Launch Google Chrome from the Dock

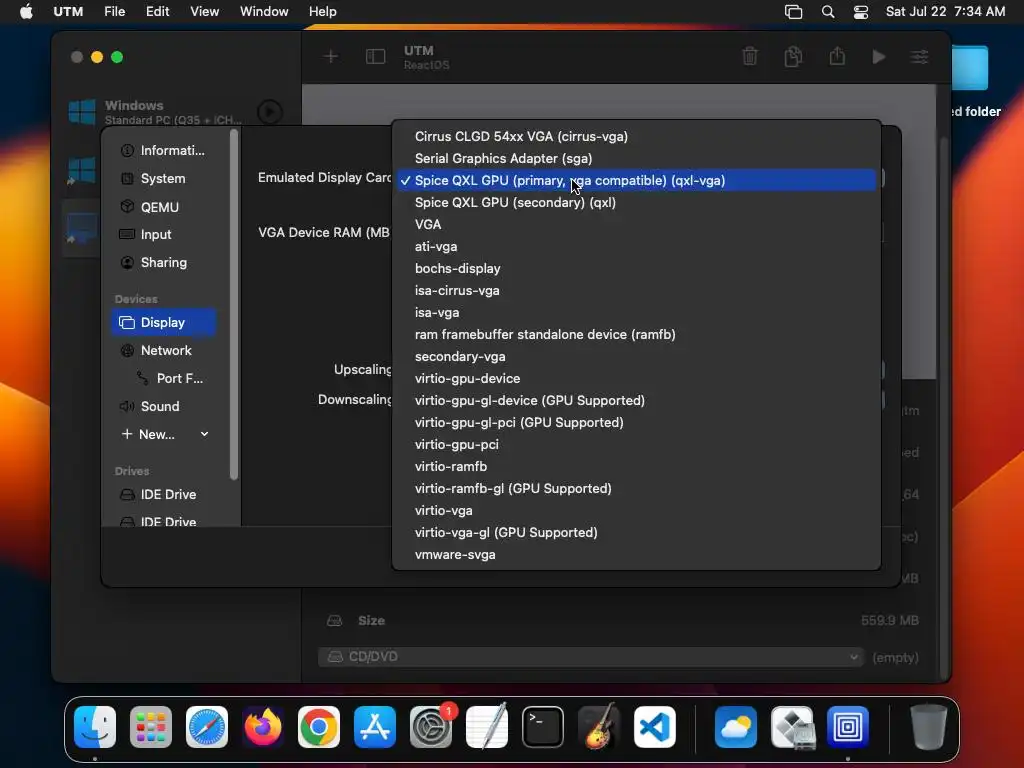click(x=319, y=727)
